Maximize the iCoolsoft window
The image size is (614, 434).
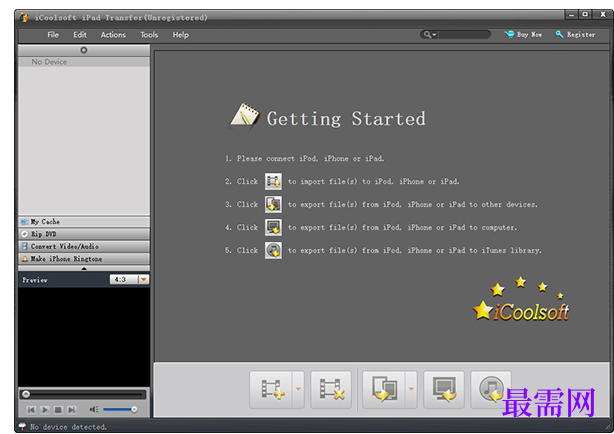click(x=585, y=15)
